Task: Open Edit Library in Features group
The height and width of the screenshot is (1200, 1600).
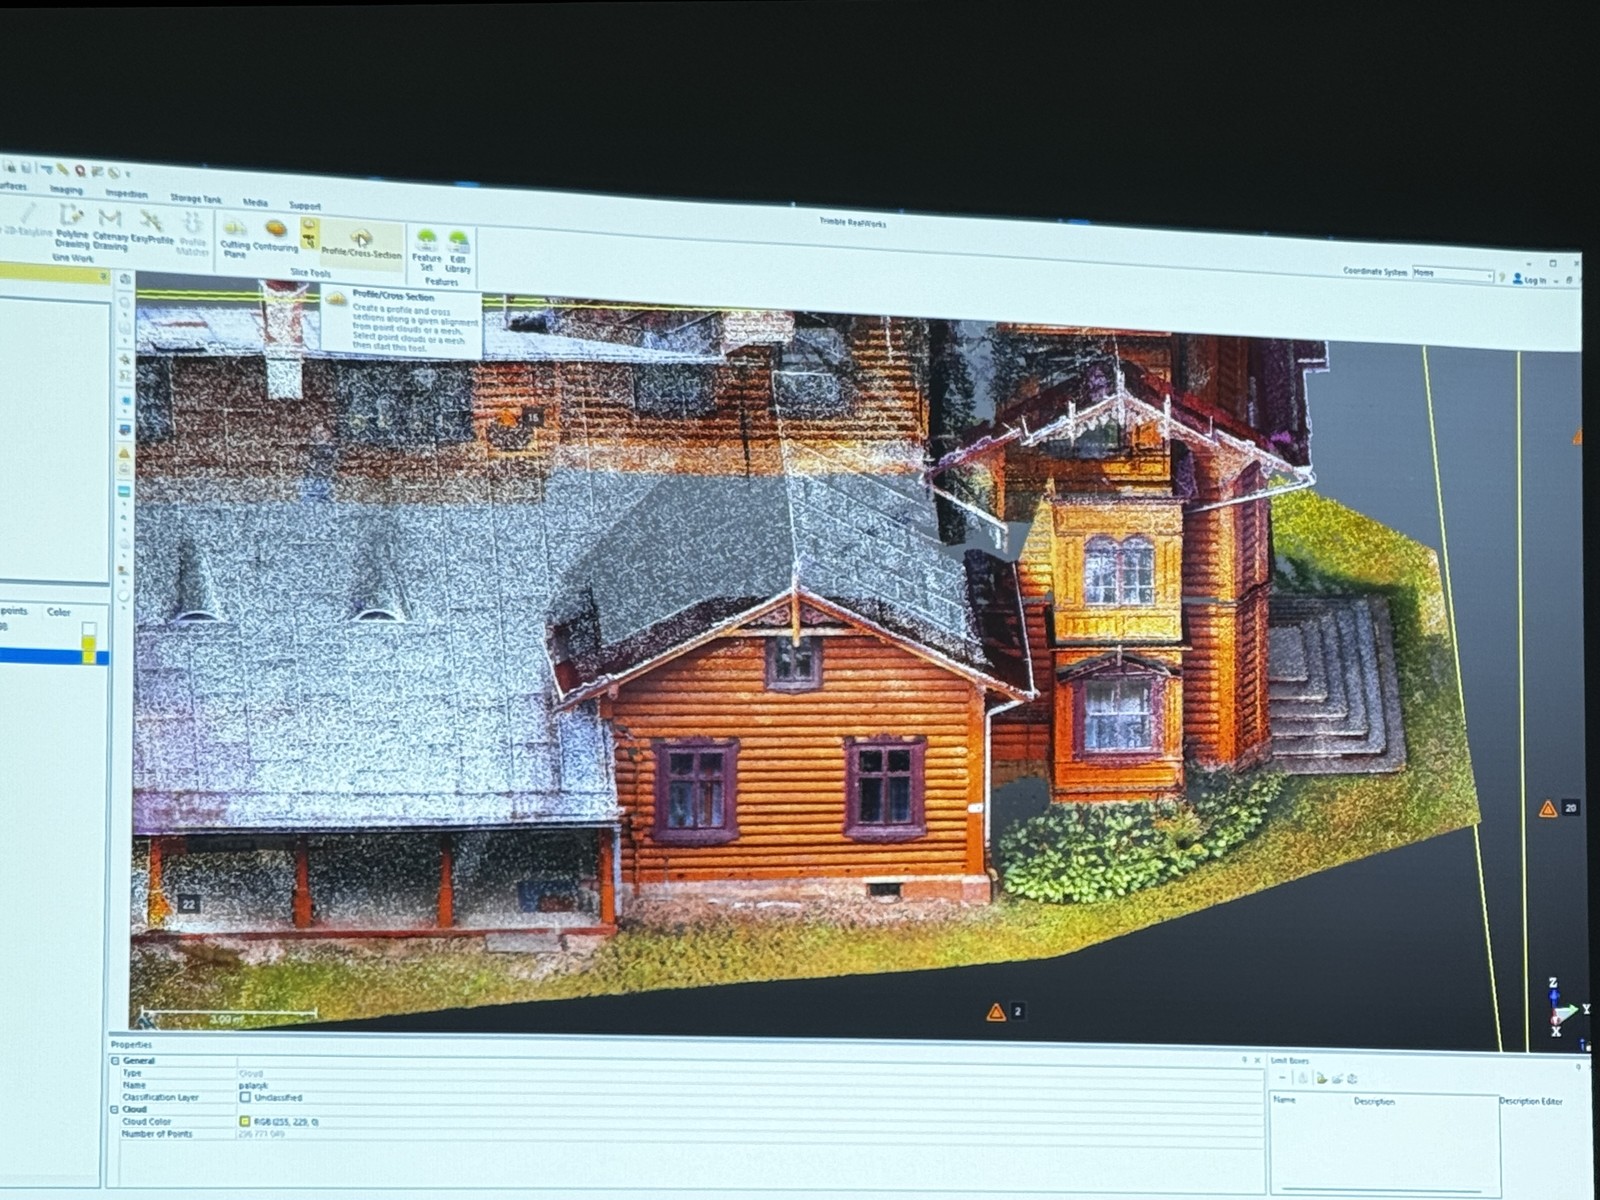Action: pyautogui.click(x=458, y=250)
